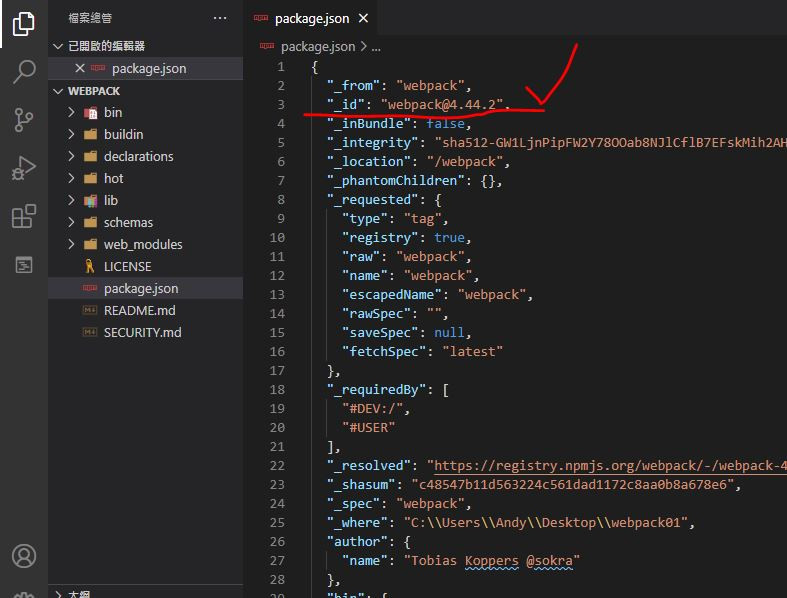Expand the web_modules folder
Viewport: 787px width, 598px height.
coord(71,244)
